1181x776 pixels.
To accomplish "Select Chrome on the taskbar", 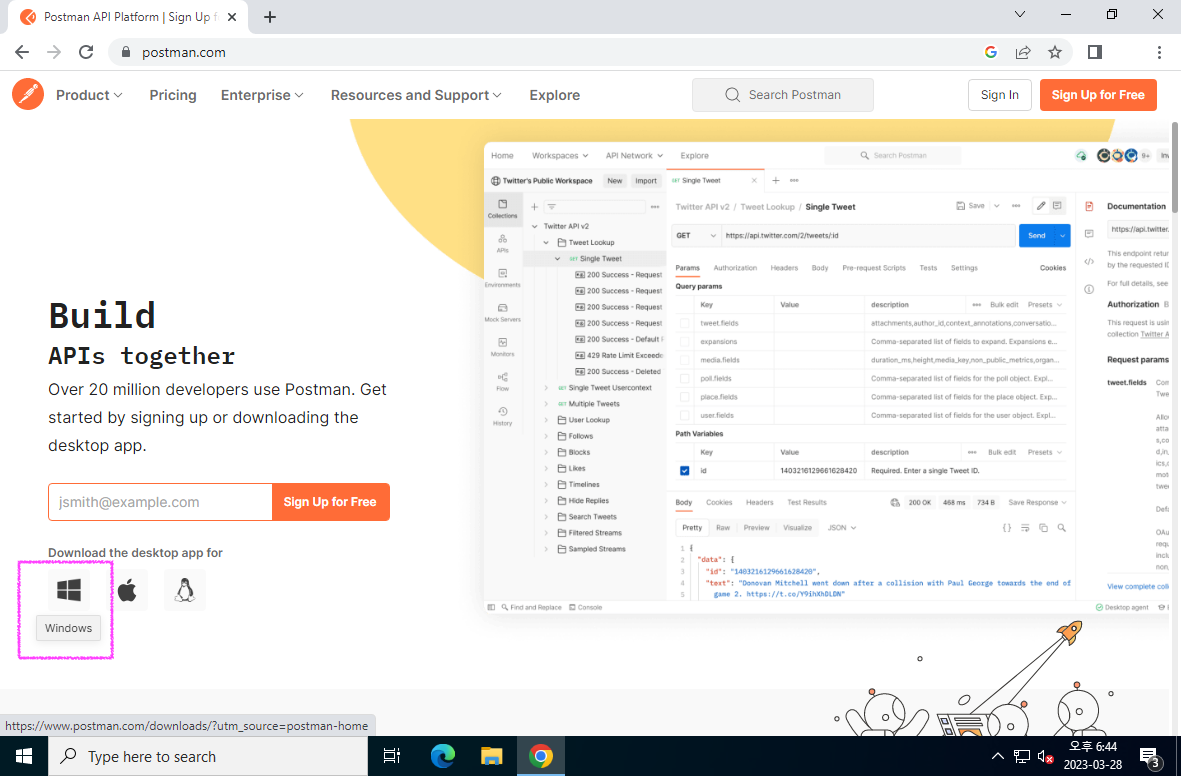I will (541, 756).
